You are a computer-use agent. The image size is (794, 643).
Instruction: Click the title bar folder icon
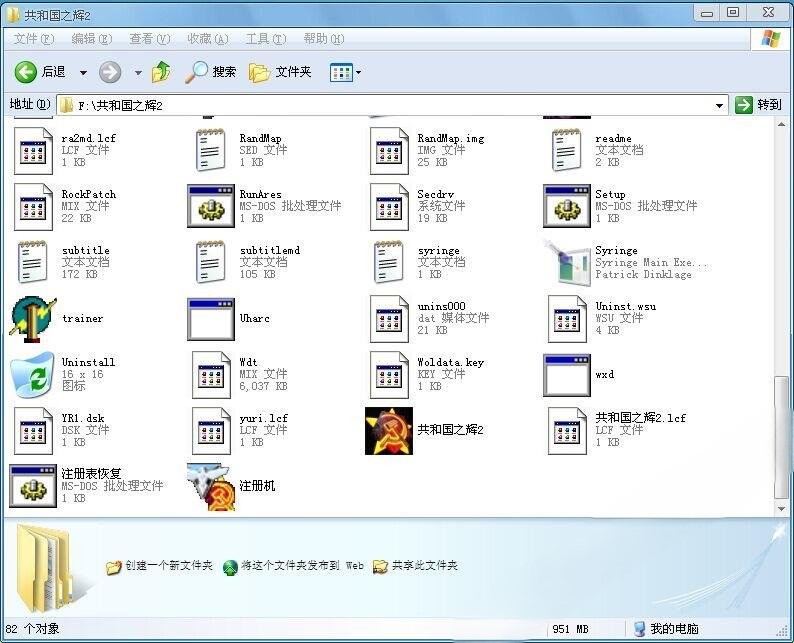click(13, 15)
